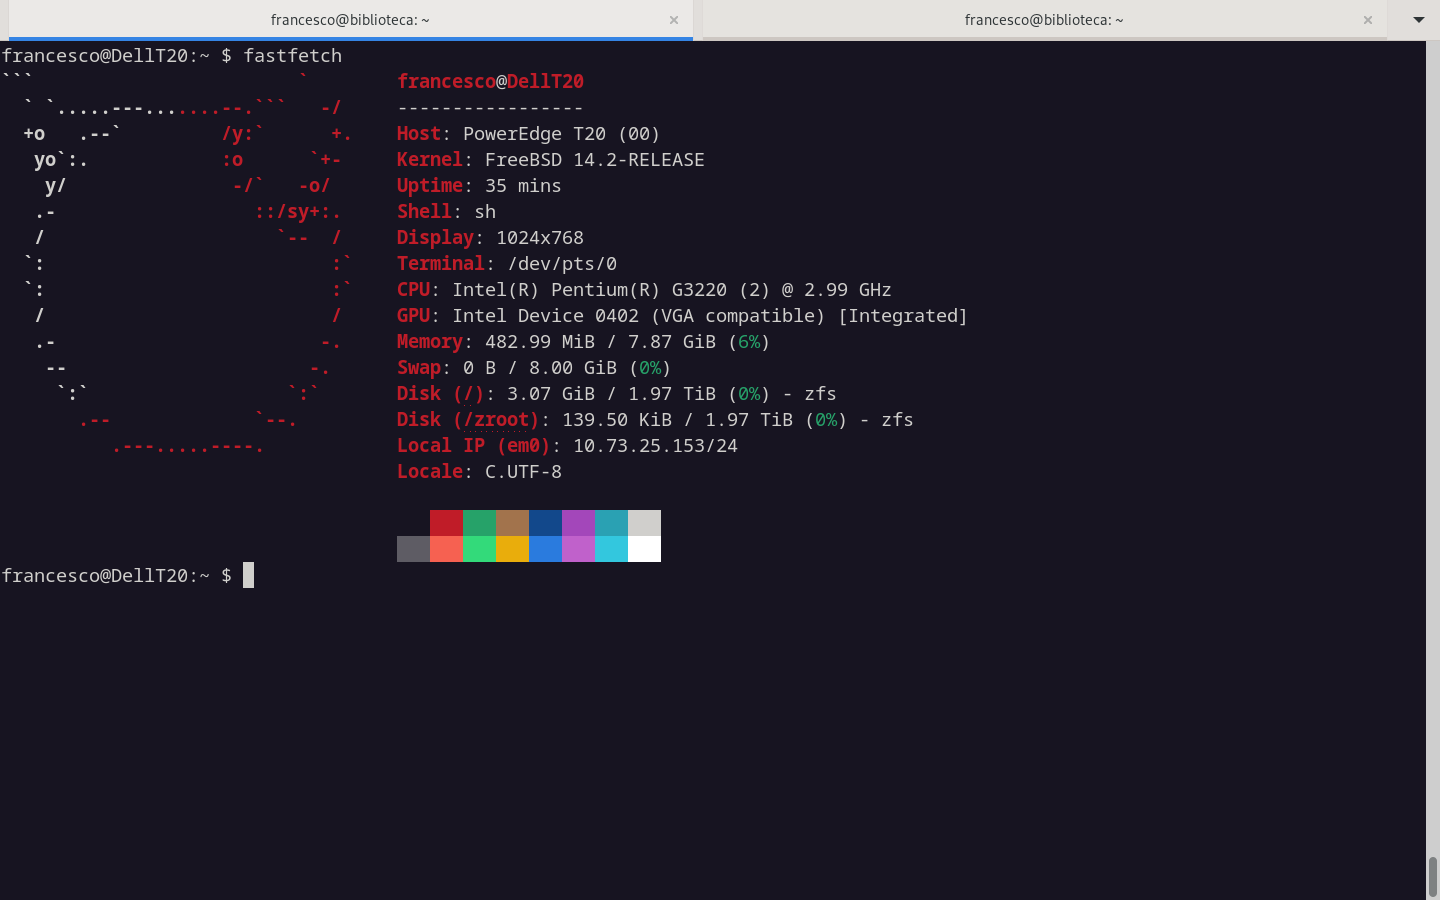This screenshot has width=1440, height=900.
Task: Click the francesco@DellT20 title in output
Action: point(490,82)
